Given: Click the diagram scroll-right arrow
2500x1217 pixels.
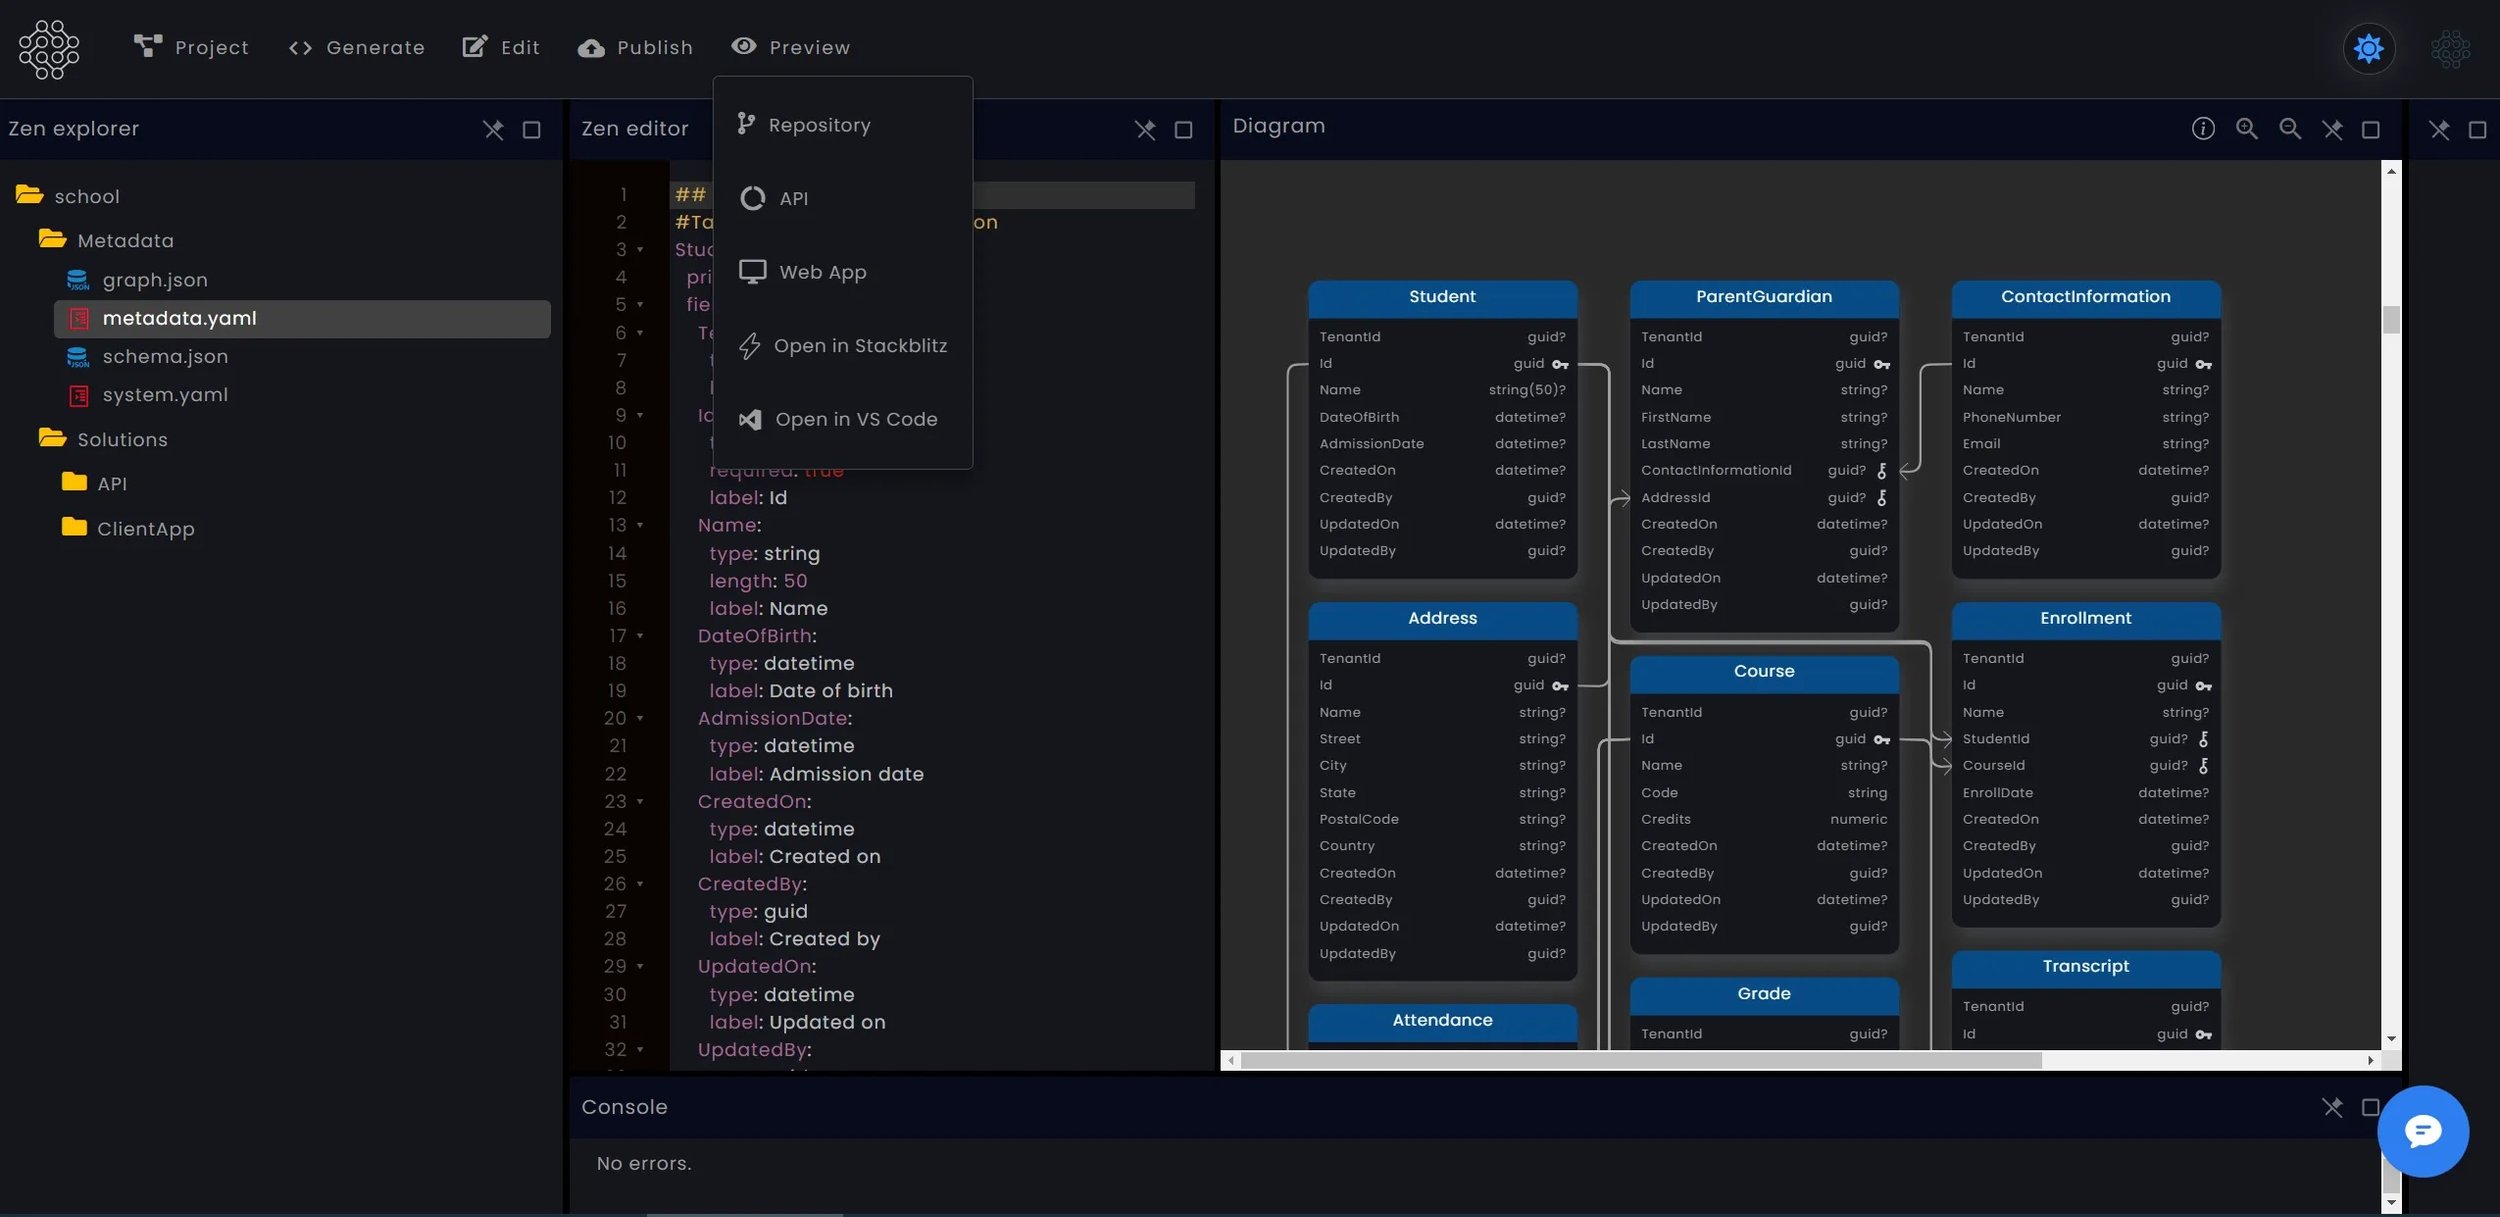Looking at the screenshot, I should pyautogui.click(x=2370, y=1060).
